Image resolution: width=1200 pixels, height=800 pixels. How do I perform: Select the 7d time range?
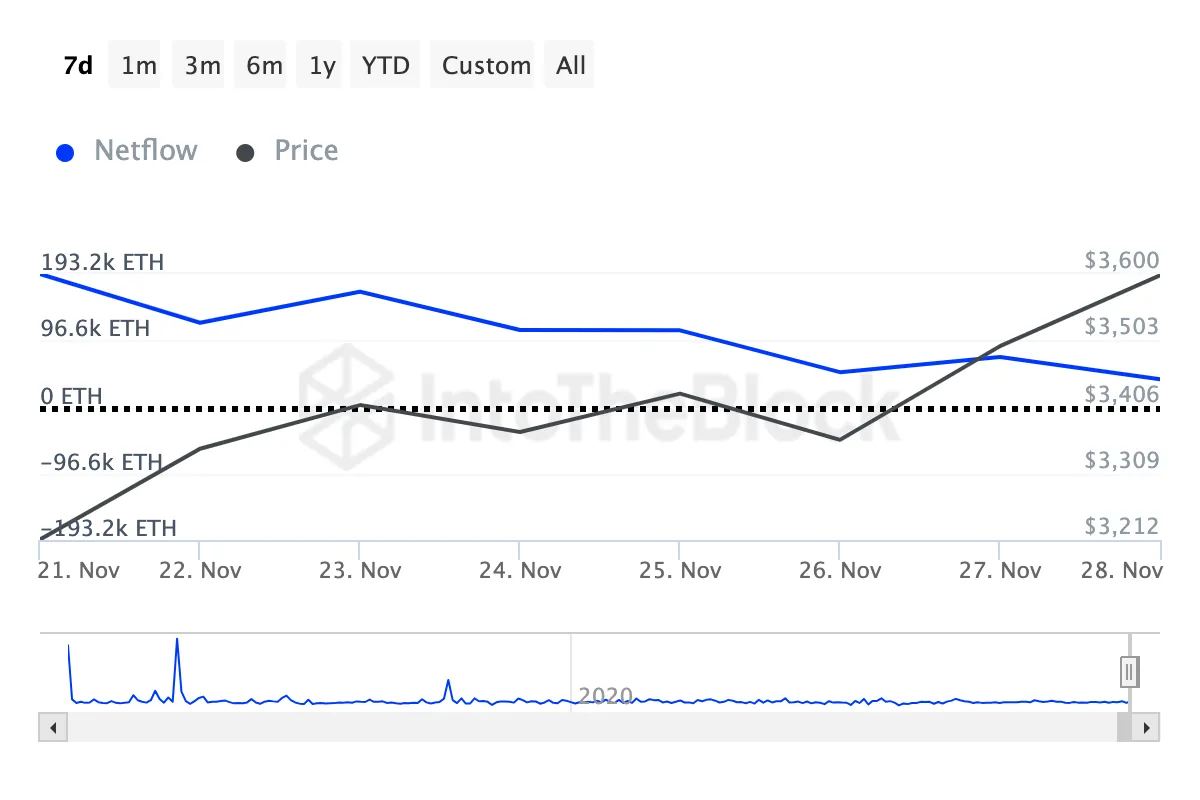[78, 66]
